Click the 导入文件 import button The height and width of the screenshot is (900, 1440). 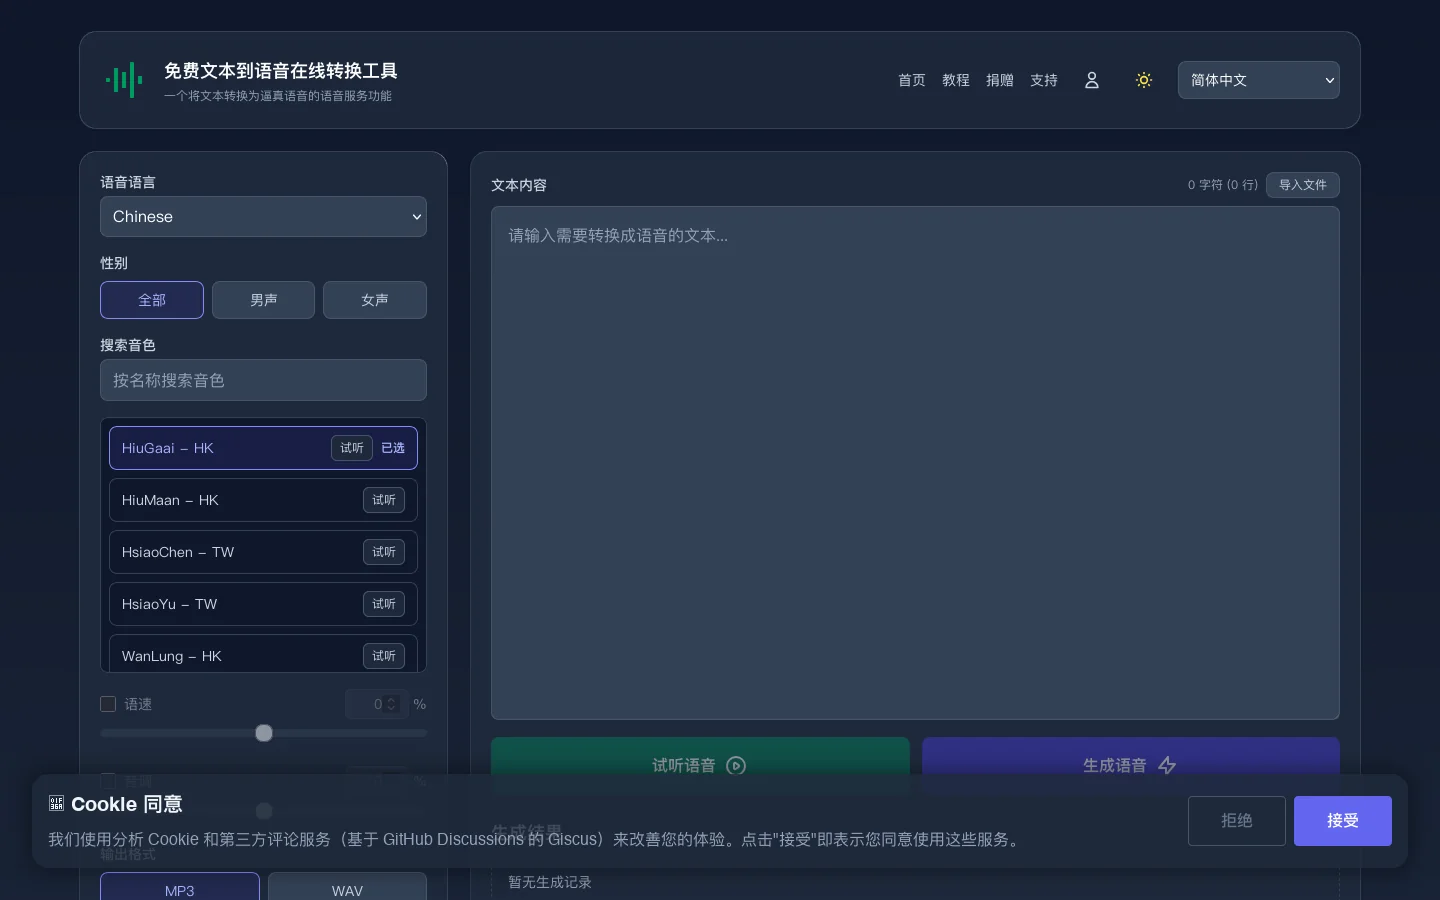[x=1303, y=185]
